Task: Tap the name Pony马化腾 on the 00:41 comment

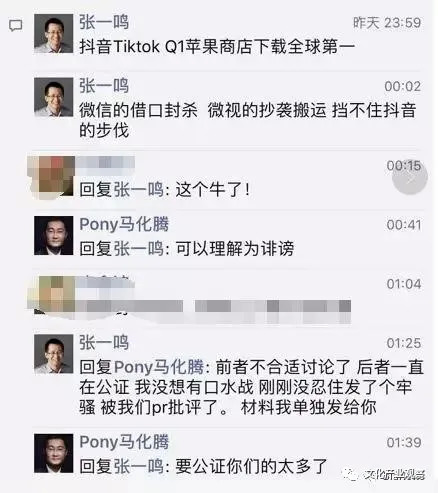Action: (x=124, y=224)
